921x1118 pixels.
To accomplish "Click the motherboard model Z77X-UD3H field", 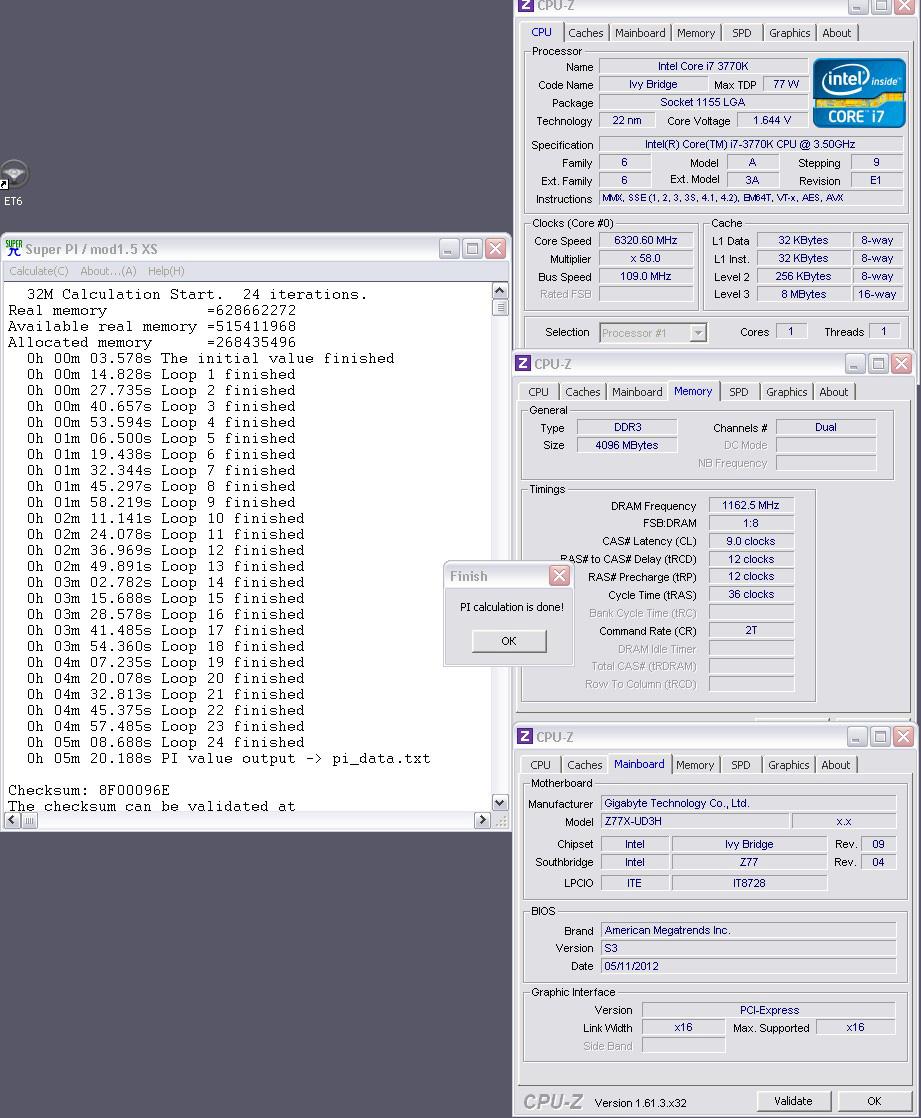I will point(695,821).
